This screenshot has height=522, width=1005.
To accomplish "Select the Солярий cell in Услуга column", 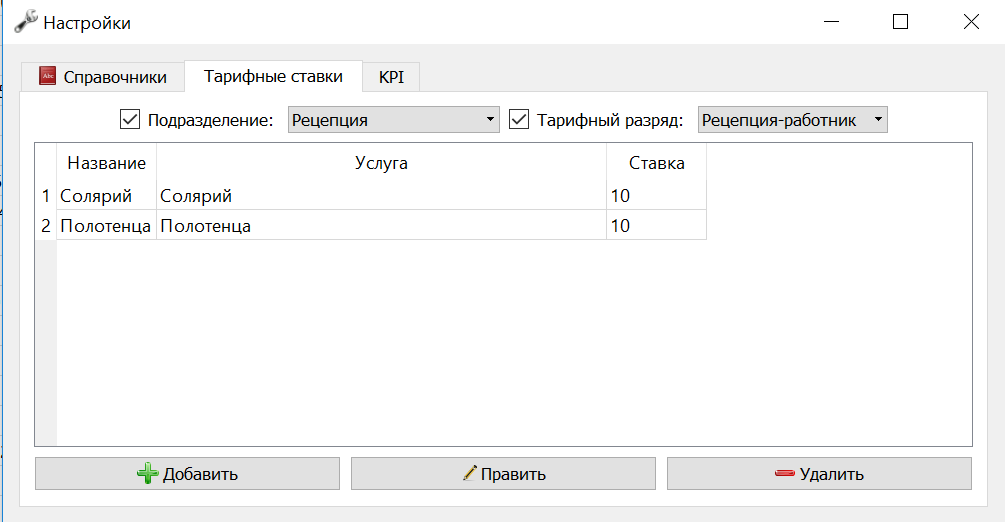I will [x=381, y=196].
